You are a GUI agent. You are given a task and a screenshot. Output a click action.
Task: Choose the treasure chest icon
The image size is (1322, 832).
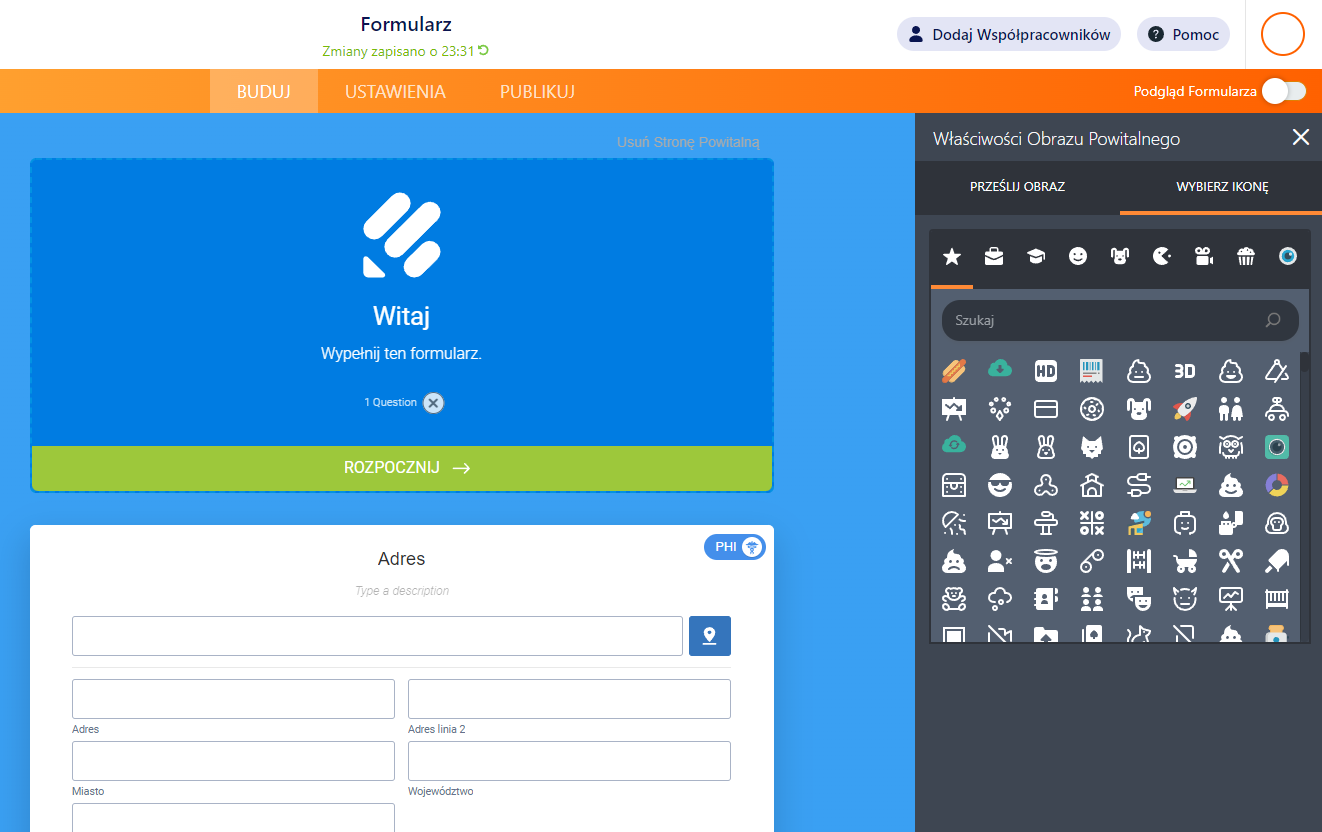(954, 485)
